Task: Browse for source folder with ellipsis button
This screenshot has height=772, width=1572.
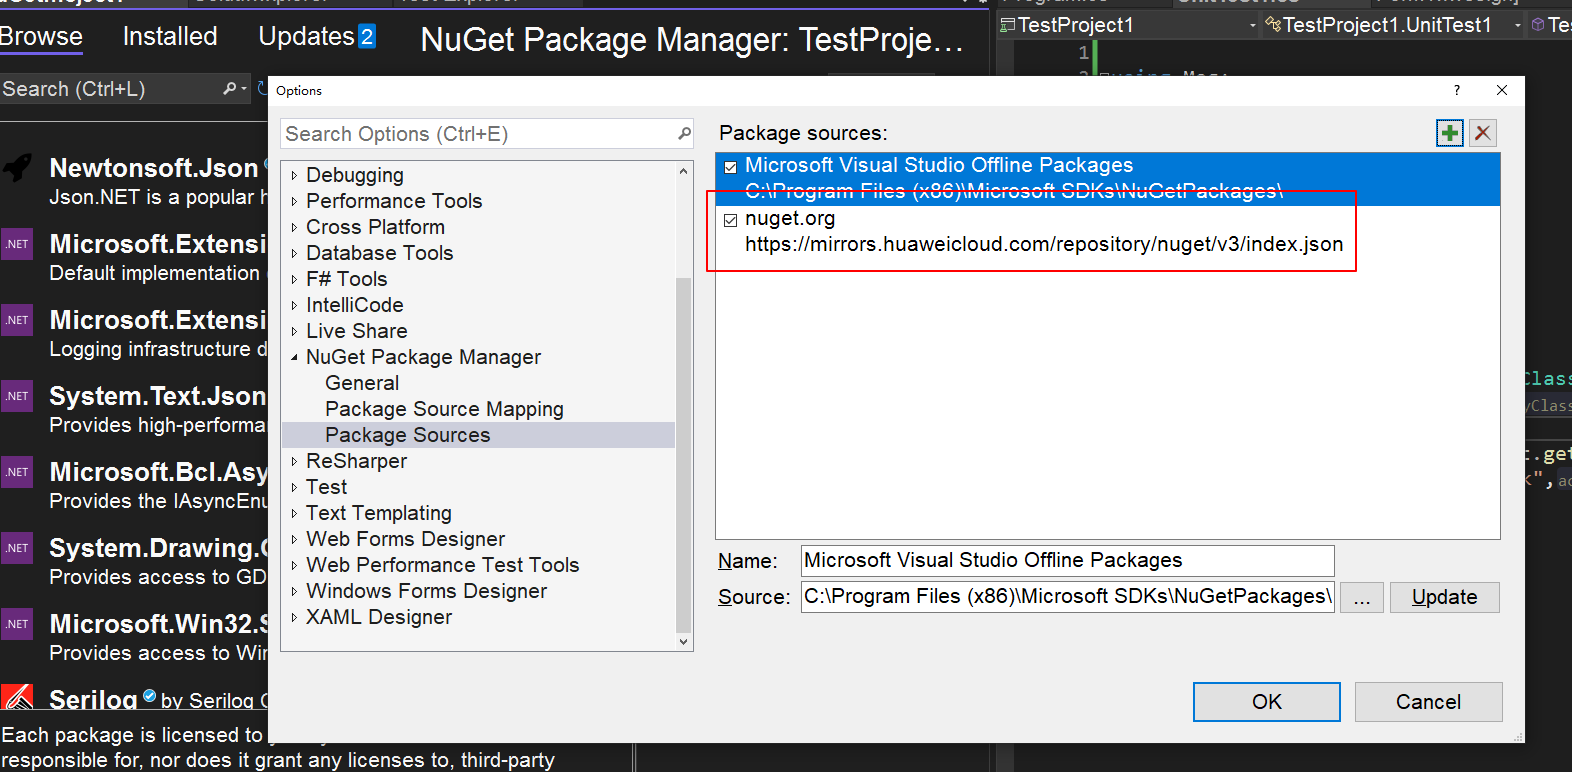Action: pos(1362,597)
